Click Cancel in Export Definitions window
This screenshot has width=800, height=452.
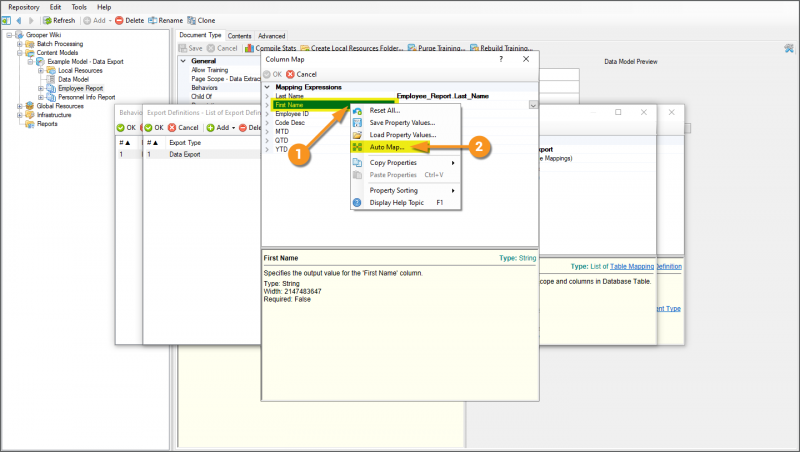(183, 128)
